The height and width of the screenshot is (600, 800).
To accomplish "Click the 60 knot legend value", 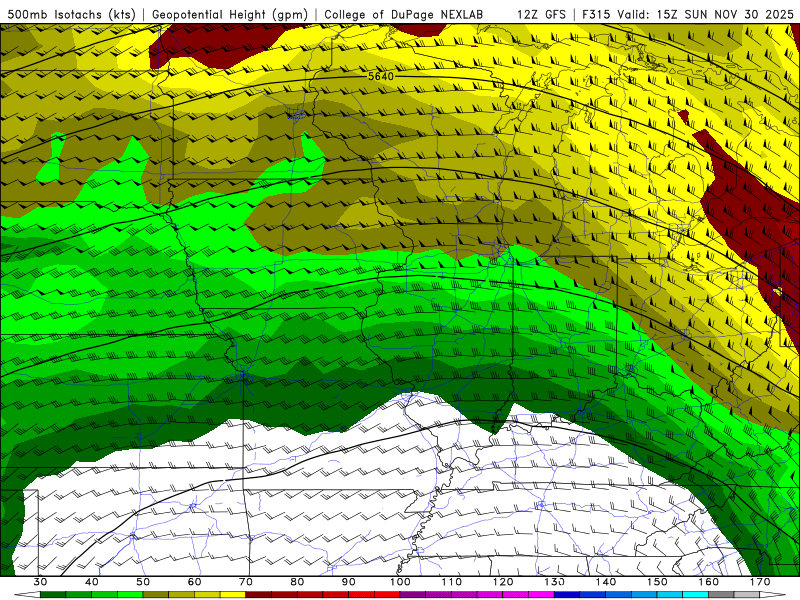I will pos(194,582).
